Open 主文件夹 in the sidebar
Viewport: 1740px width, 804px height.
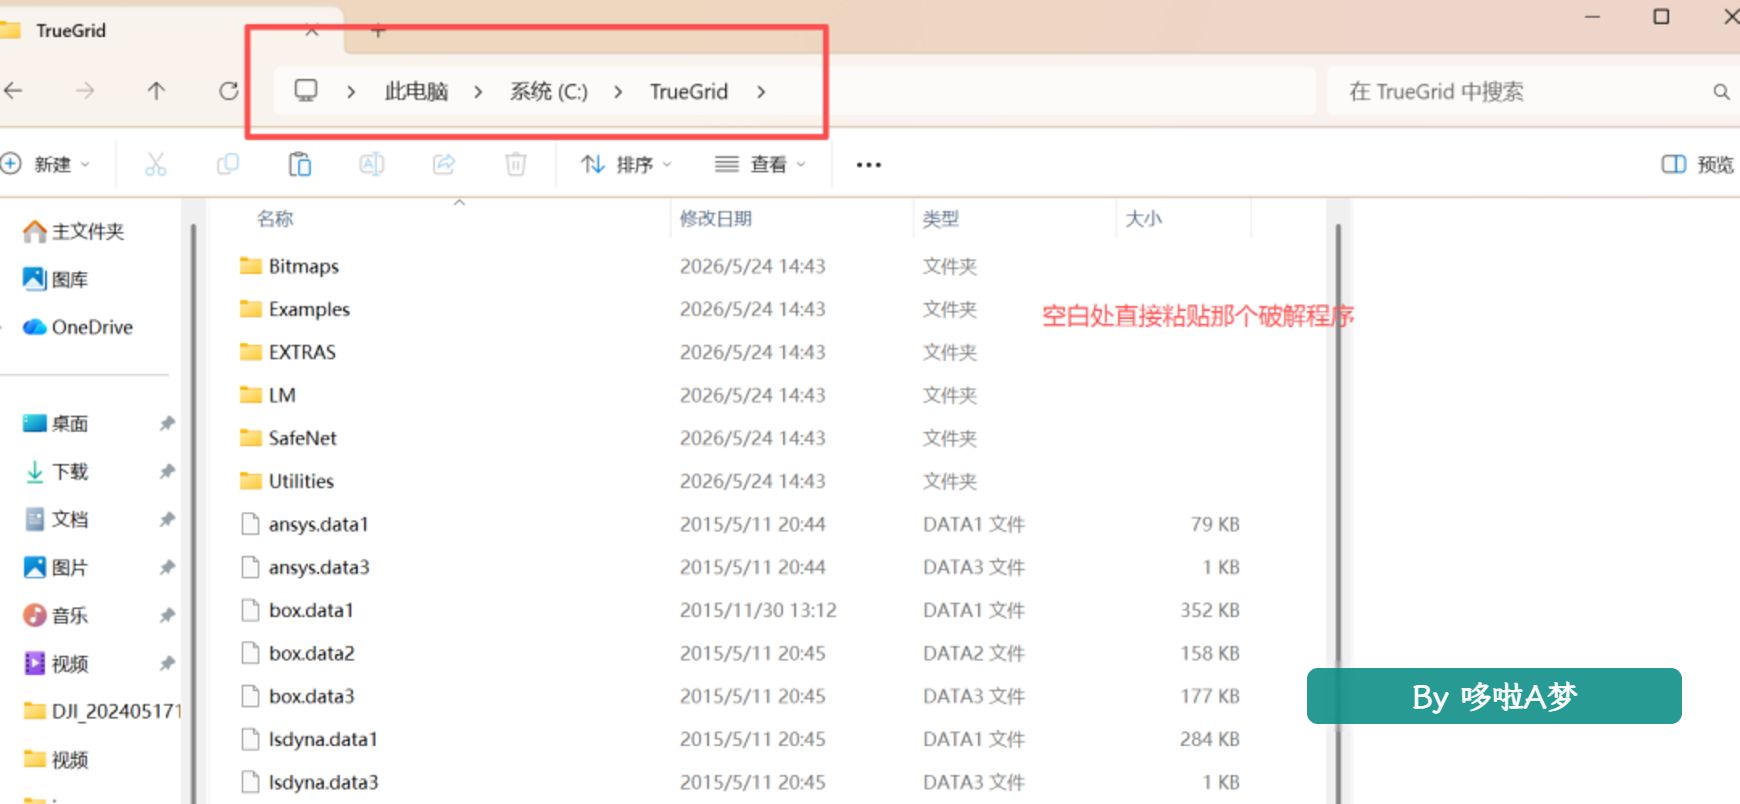74,231
